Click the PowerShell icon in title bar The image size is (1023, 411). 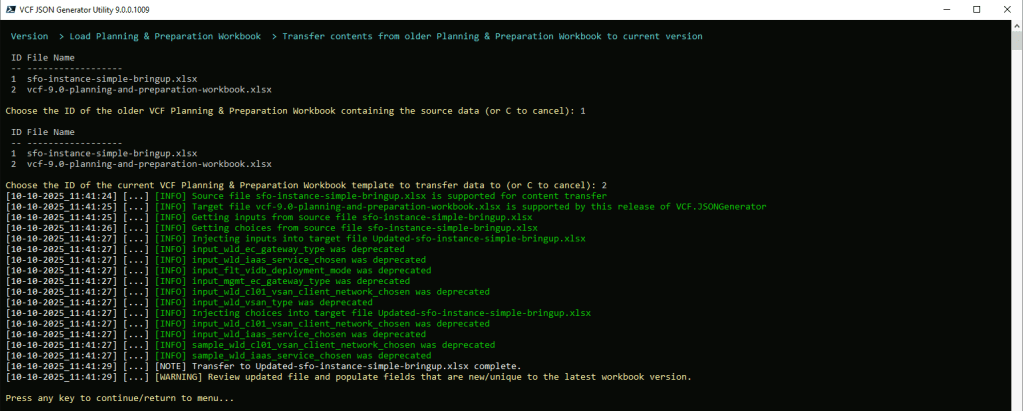pyautogui.click(x=12, y=9)
